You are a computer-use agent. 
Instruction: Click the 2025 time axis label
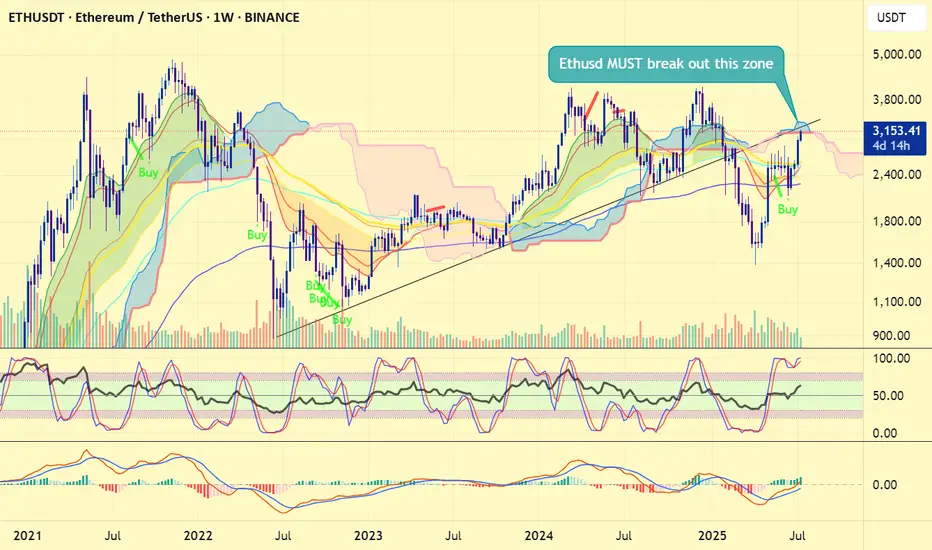click(x=712, y=535)
